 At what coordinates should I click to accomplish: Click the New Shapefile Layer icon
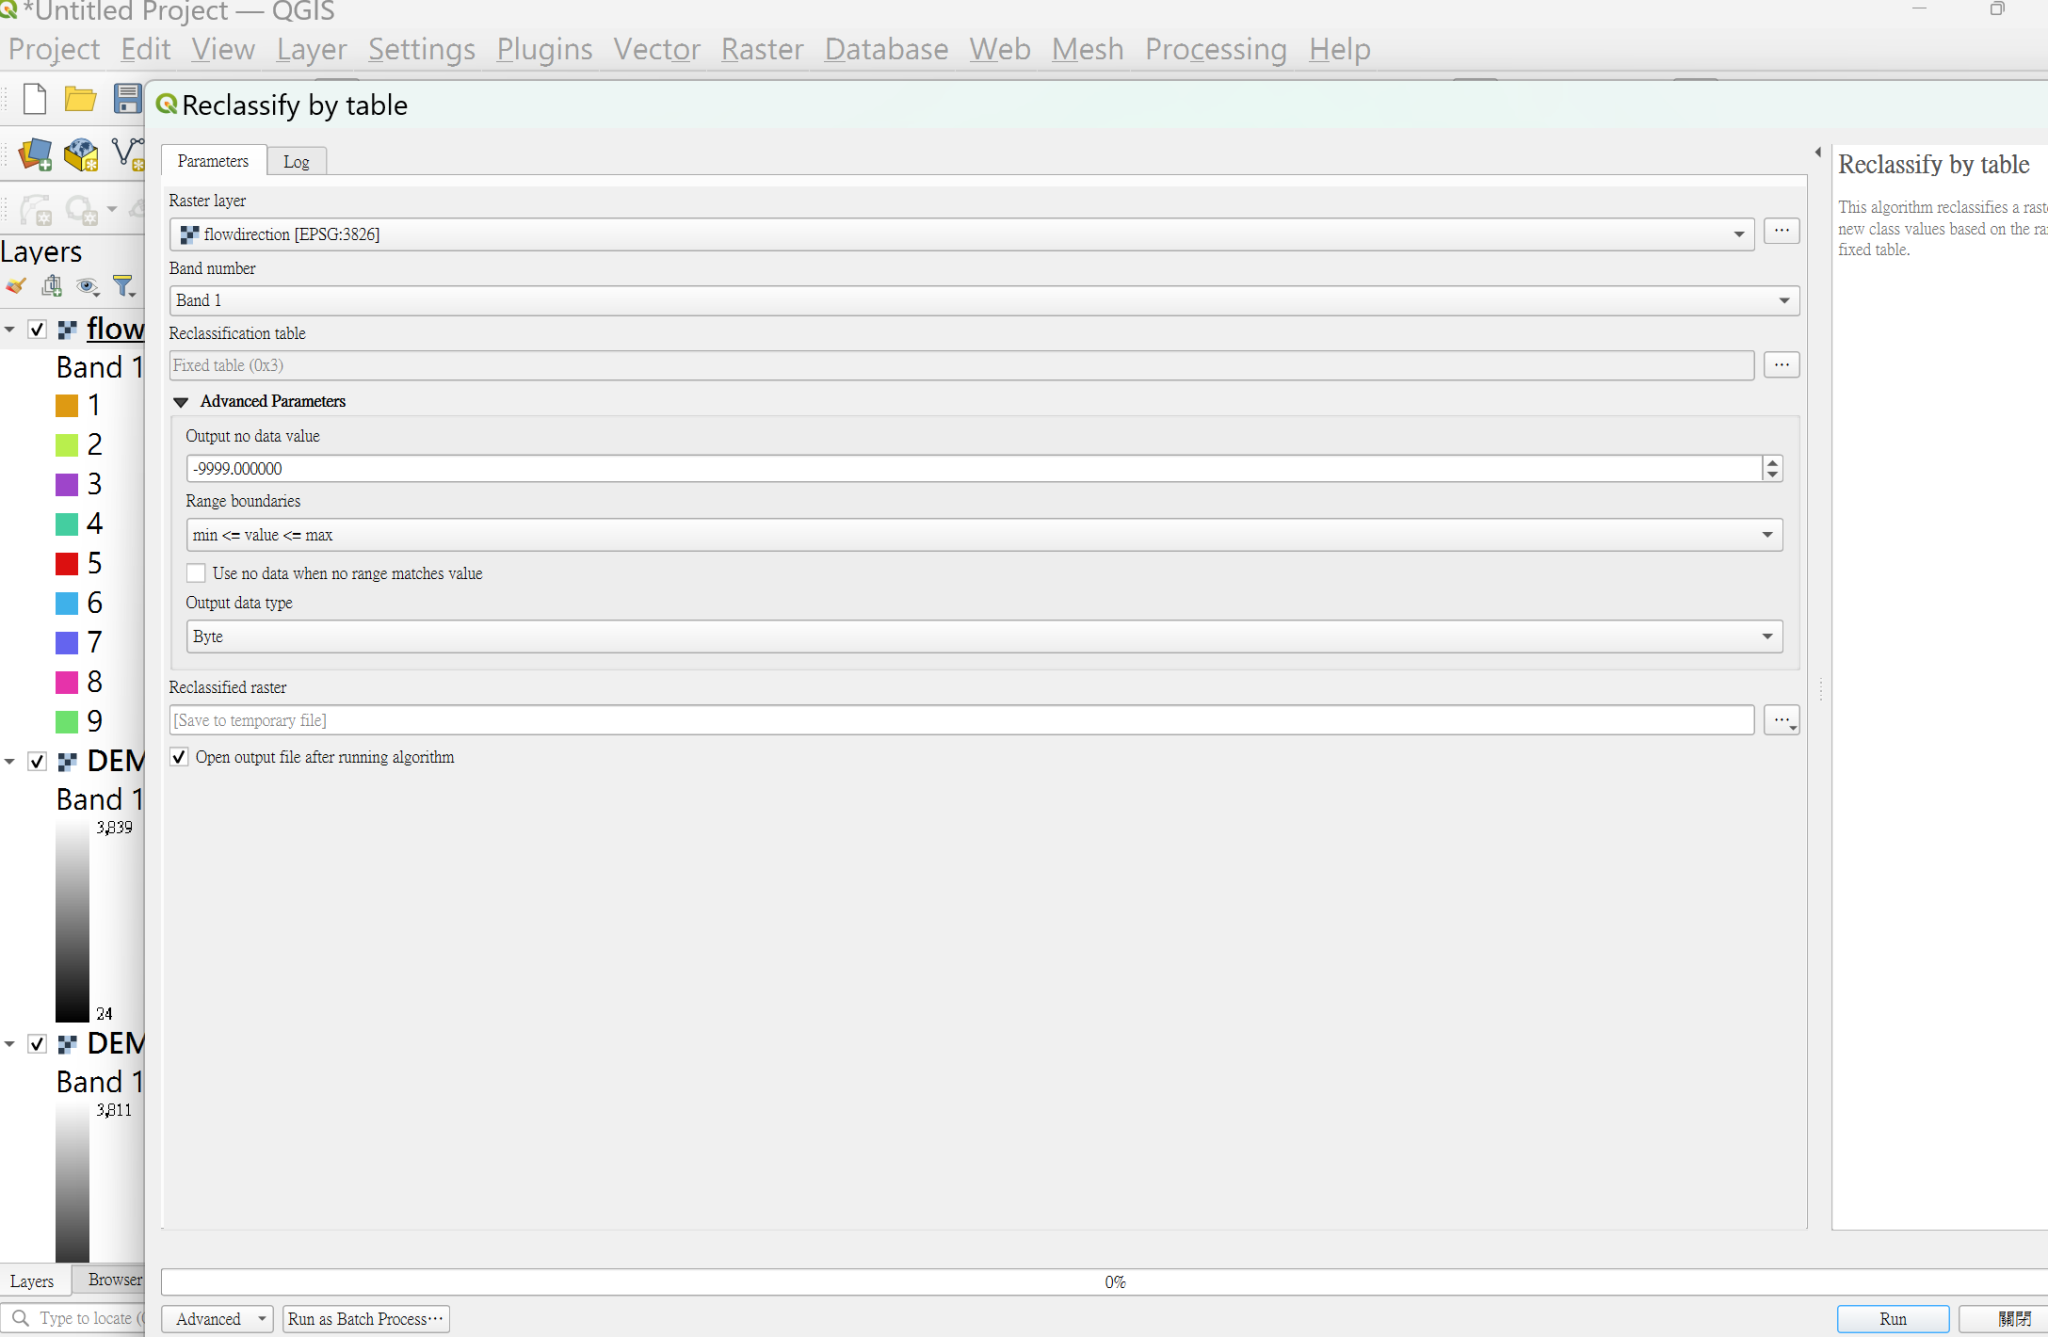[128, 153]
